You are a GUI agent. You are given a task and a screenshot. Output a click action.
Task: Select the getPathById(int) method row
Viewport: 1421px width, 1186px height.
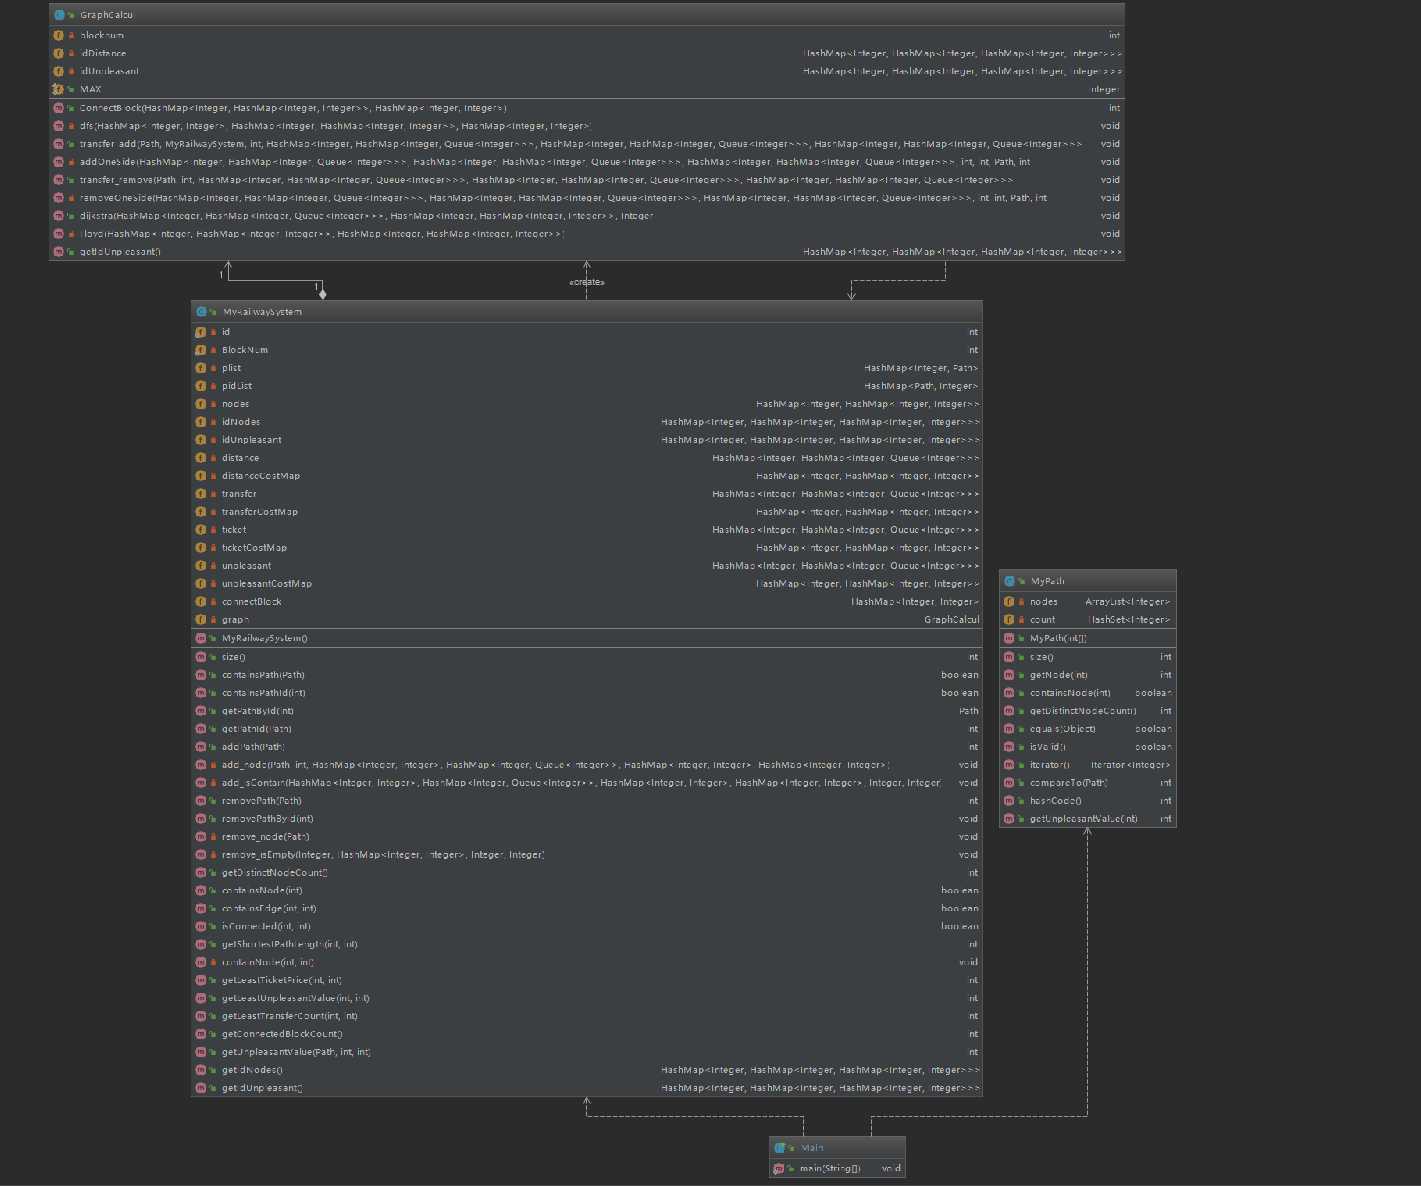tap(587, 711)
